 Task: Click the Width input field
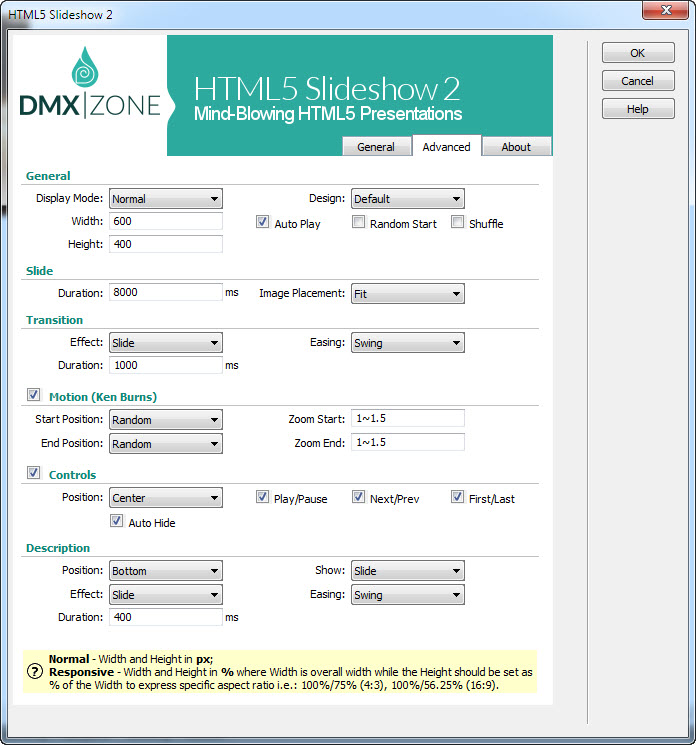166,221
